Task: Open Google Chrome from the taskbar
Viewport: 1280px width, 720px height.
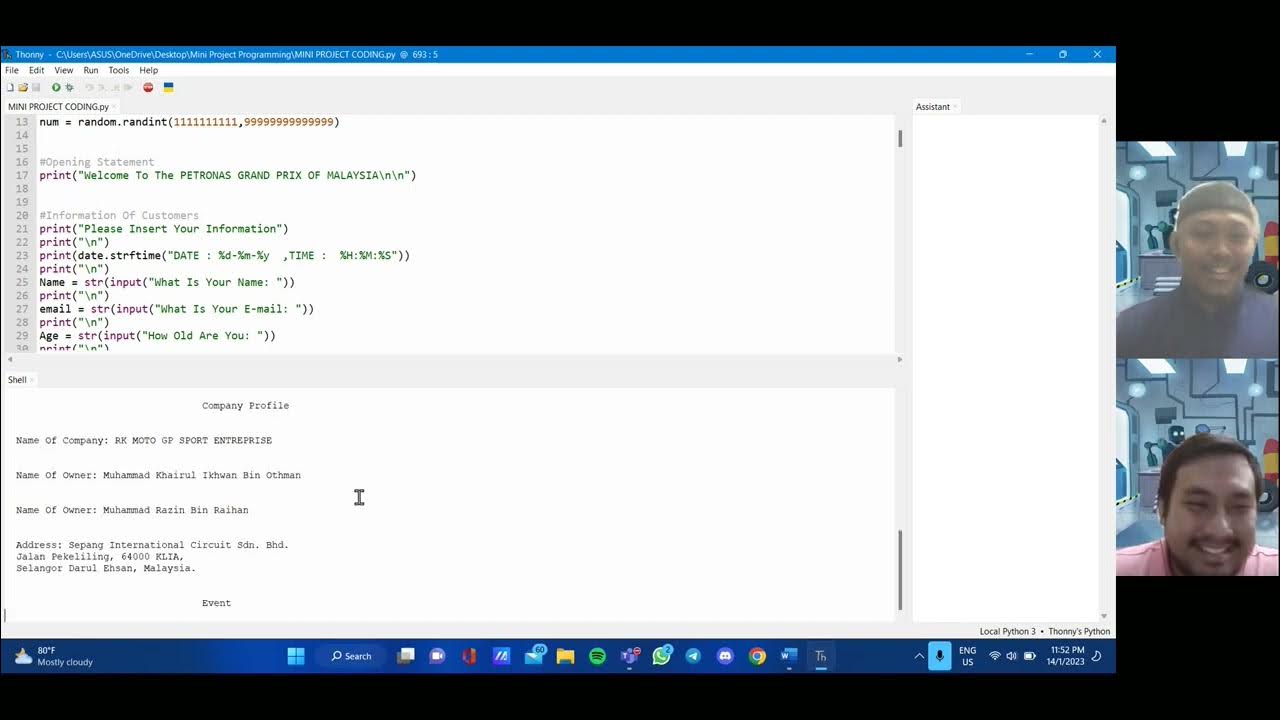Action: tap(757, 656)
